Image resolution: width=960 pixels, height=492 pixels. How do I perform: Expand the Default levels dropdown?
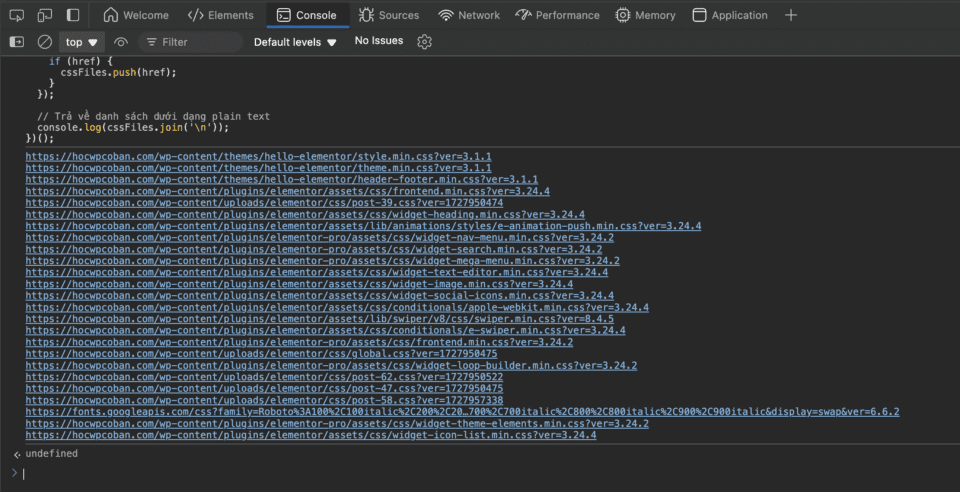(x=295, y=42)
